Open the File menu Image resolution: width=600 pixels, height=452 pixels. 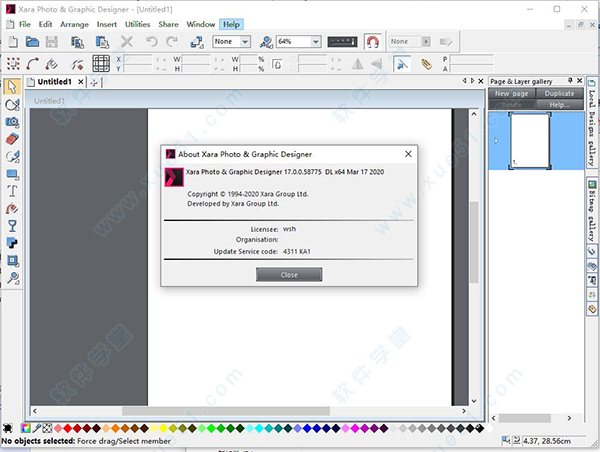pos(25,24)
